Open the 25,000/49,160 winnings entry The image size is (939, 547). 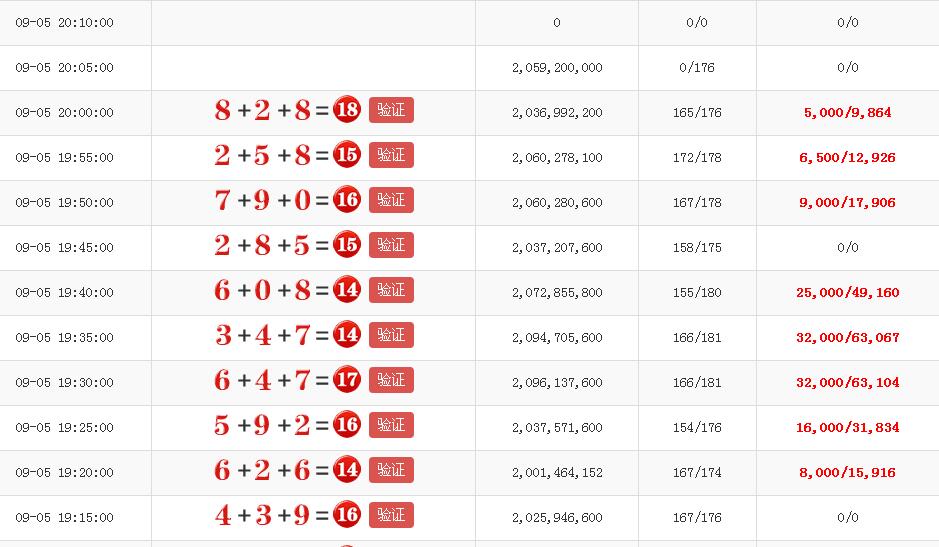[x=847, y=293]
